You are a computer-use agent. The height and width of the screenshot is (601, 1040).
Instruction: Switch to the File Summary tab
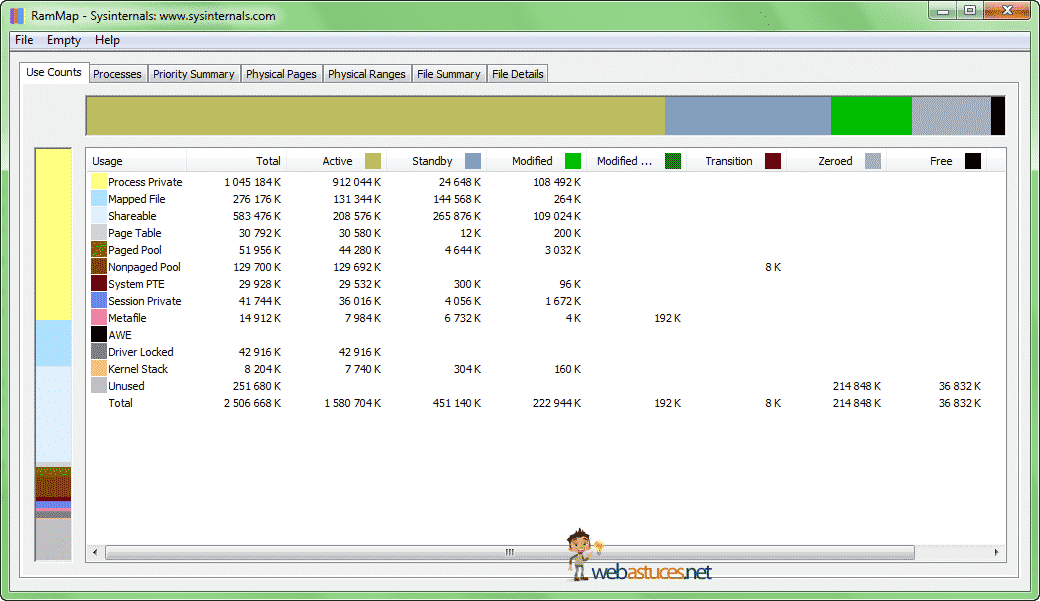448,74
